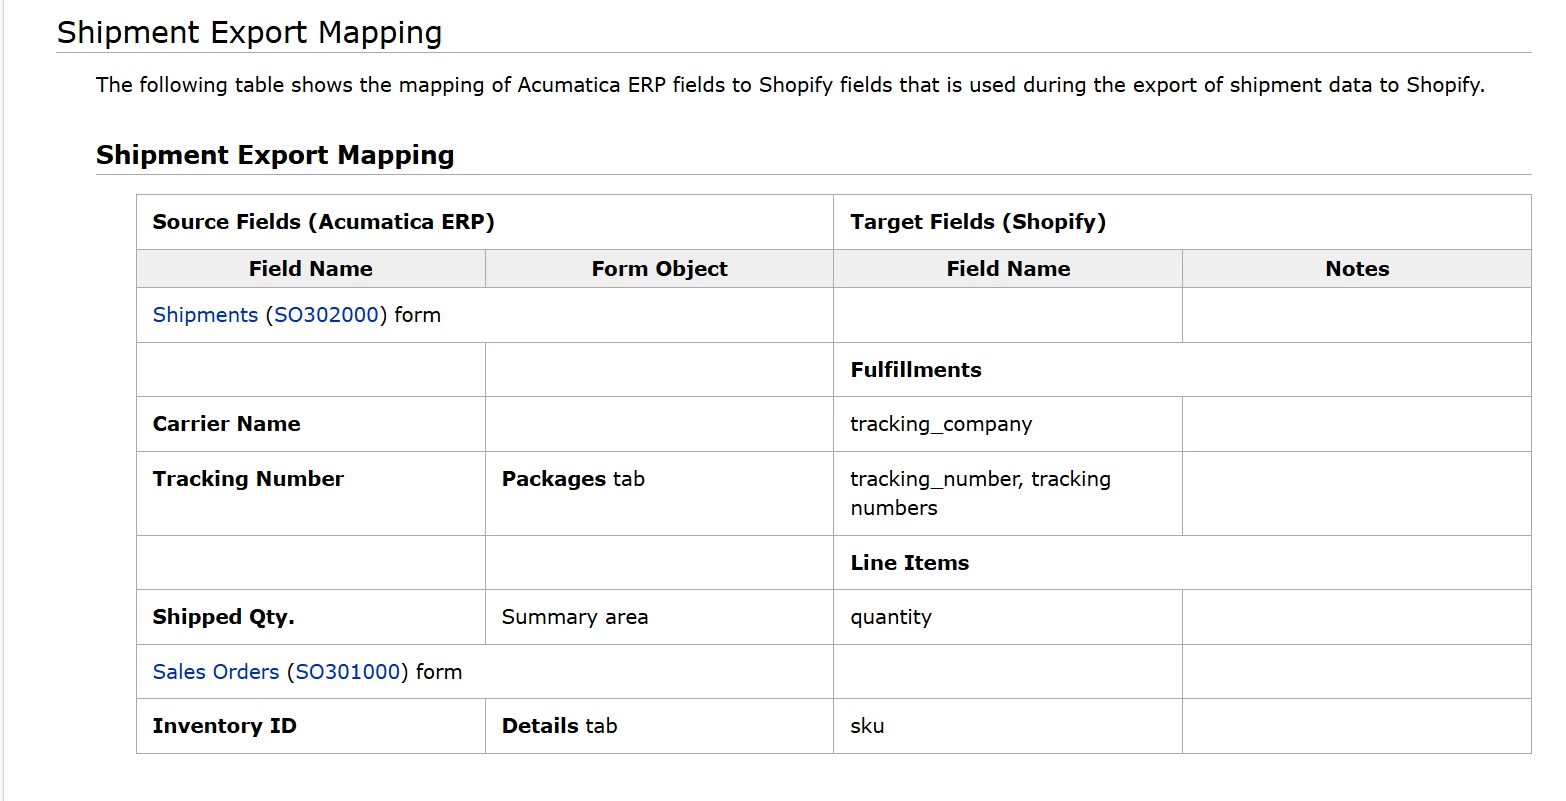The image size is (1566, 801).
Task: Select the Target Fields (Shopify) header
Action: (x=978, y=222)
